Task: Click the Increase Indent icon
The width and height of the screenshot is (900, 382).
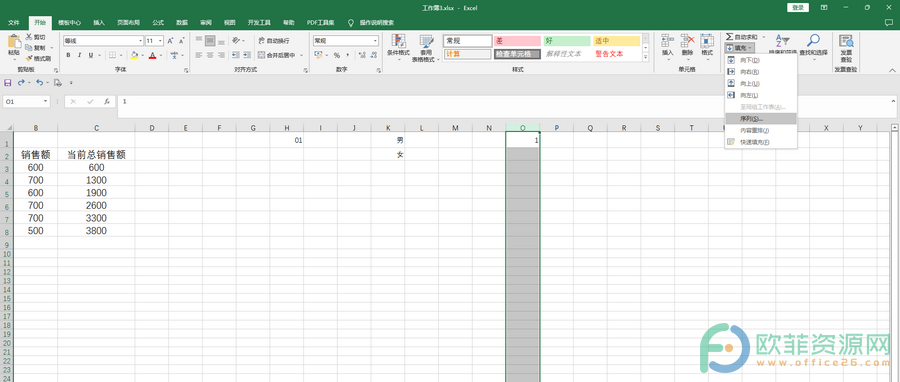Action: 247,55
